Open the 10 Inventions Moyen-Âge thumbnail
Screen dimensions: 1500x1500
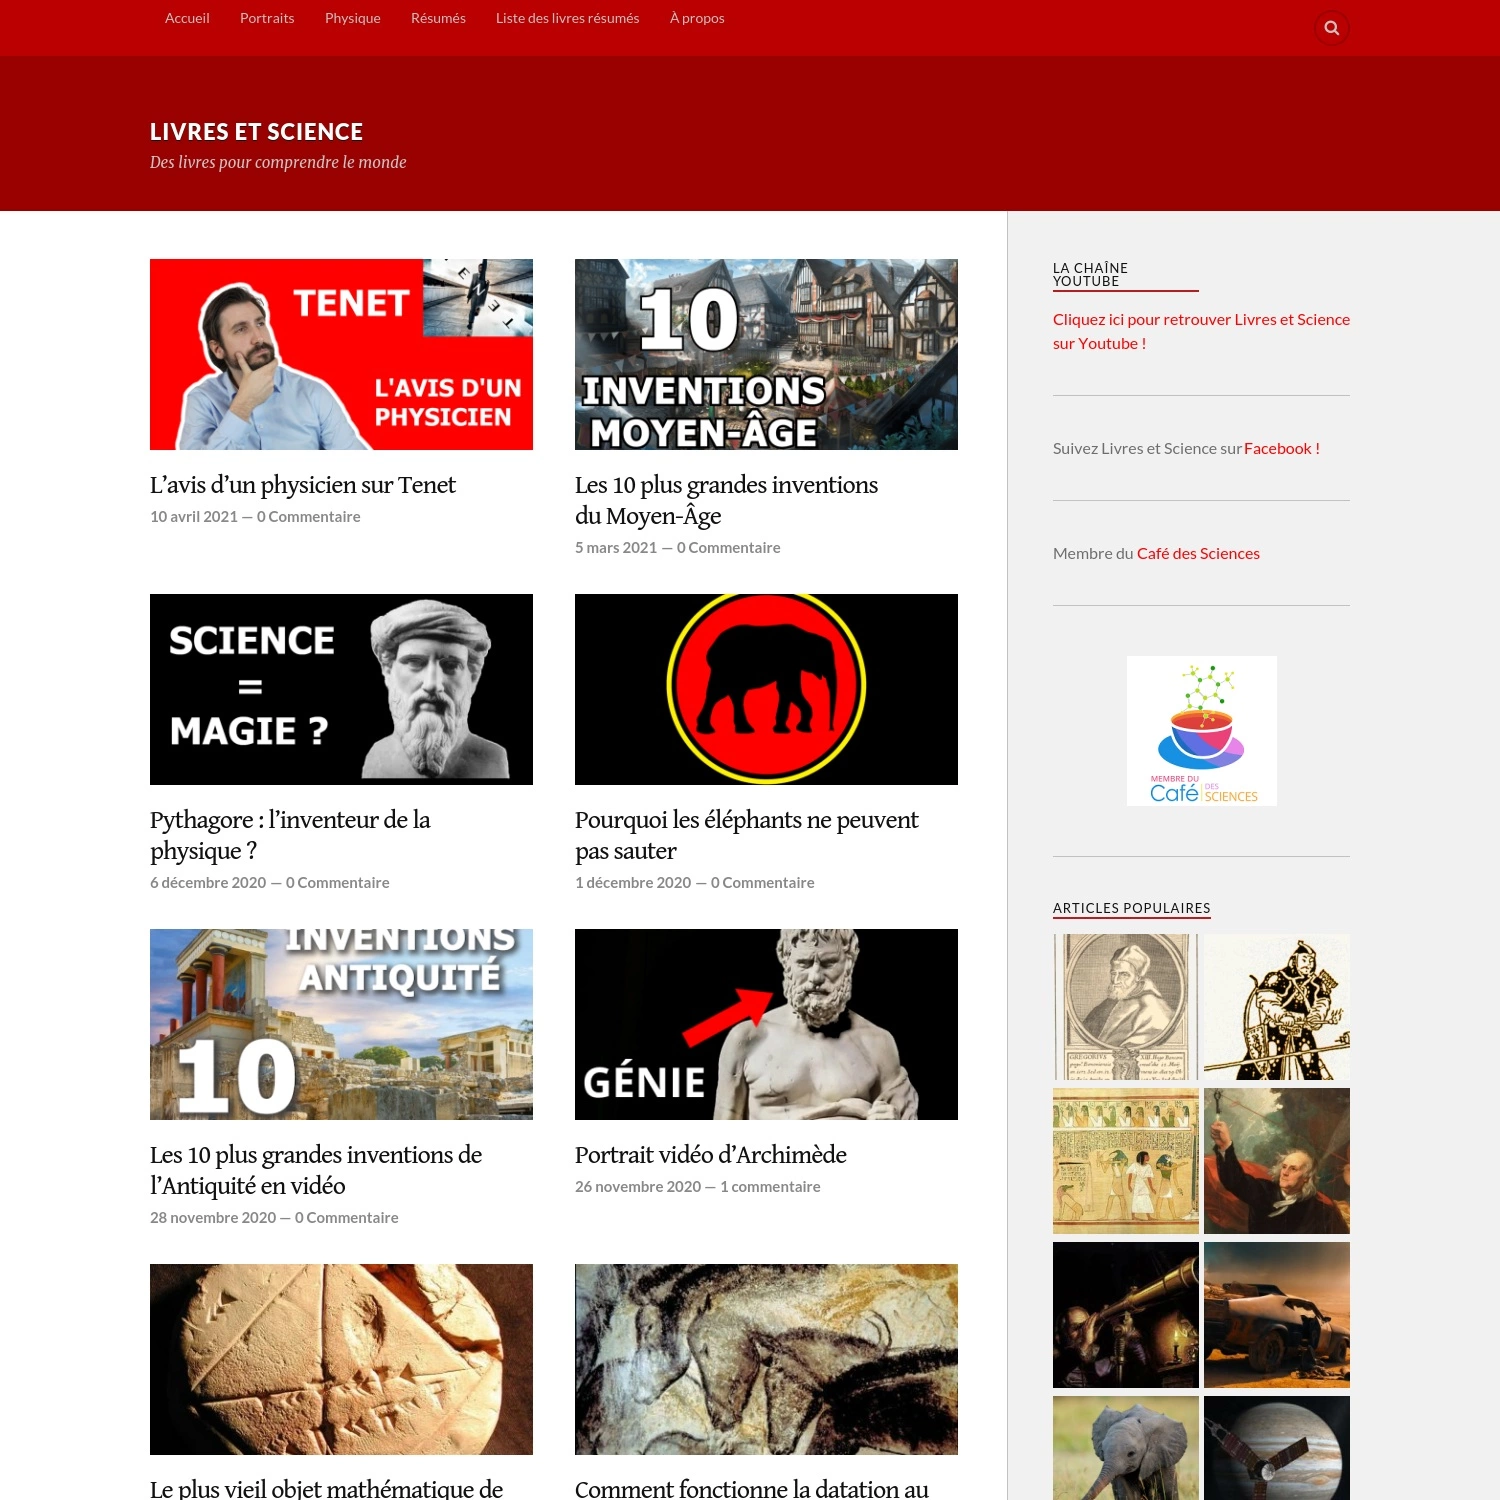pos(766,354)
